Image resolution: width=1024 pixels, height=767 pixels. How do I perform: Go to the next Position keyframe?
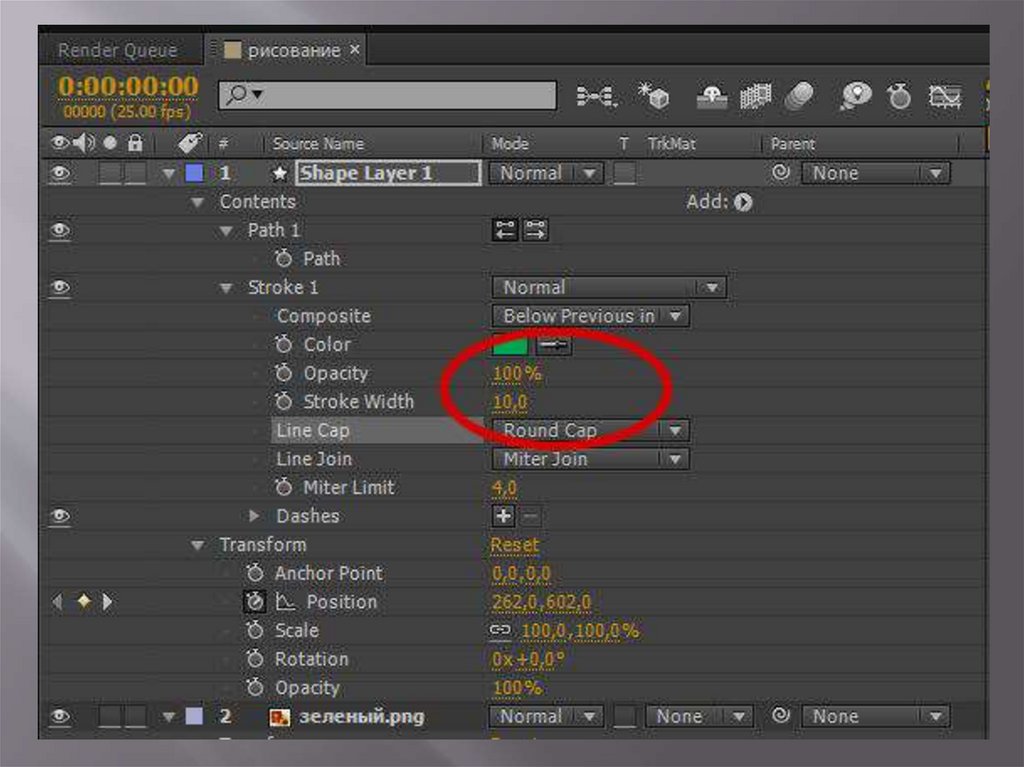click(107, 601)
